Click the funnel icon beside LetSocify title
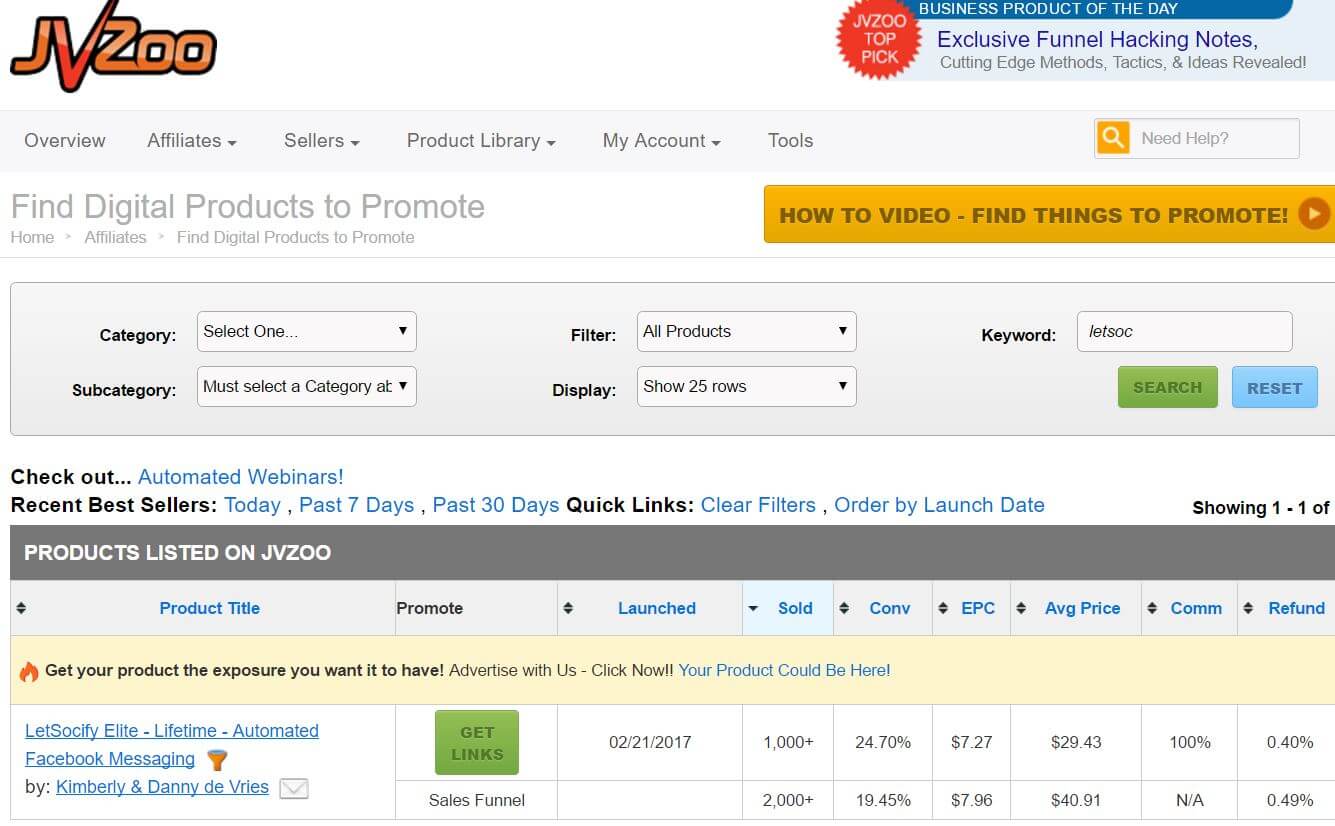 217,760
